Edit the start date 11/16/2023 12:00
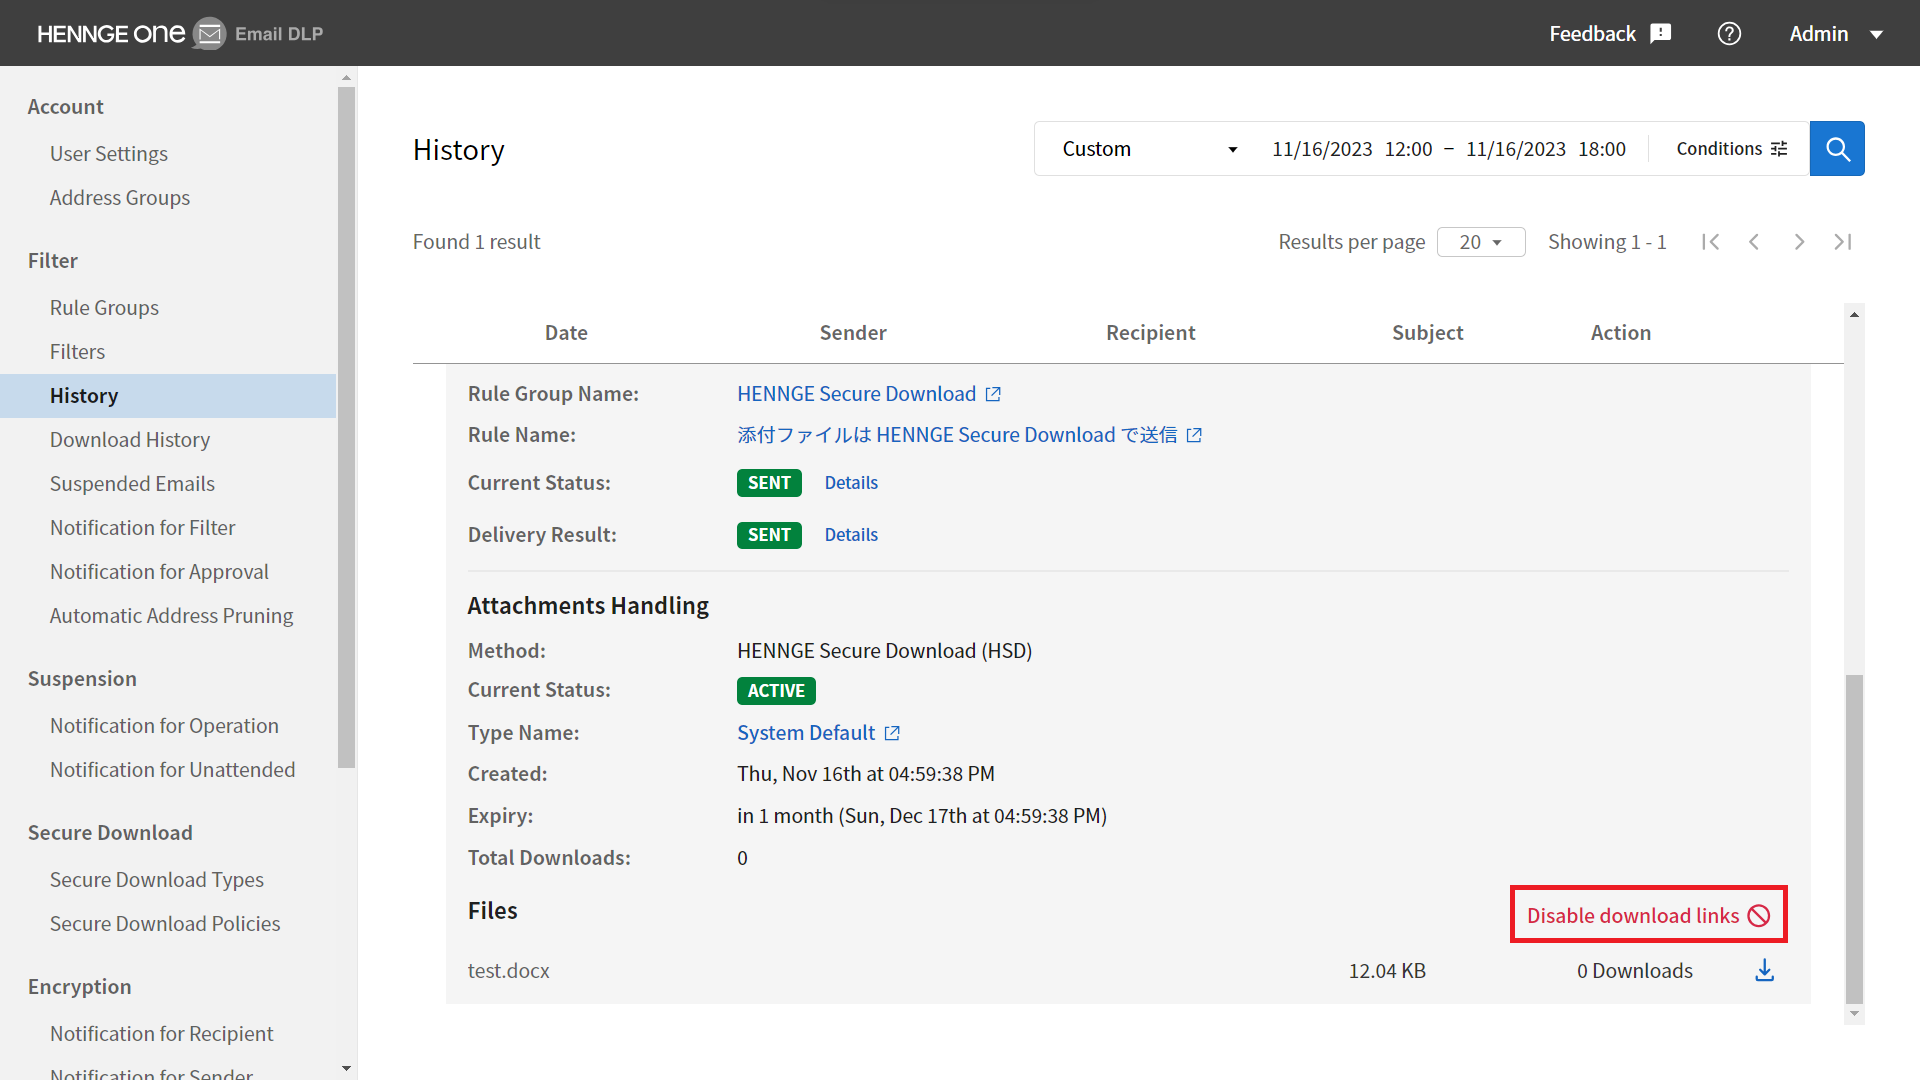Screen dimensions: 1920x1080 (x=1352, y=149)
